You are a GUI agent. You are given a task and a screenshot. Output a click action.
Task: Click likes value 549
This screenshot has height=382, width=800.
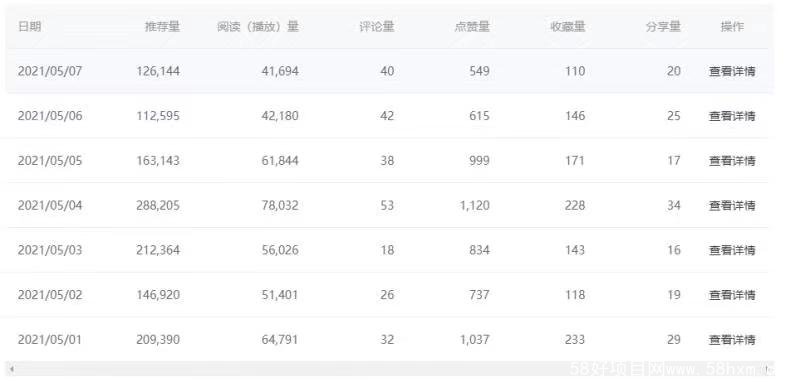480,71
